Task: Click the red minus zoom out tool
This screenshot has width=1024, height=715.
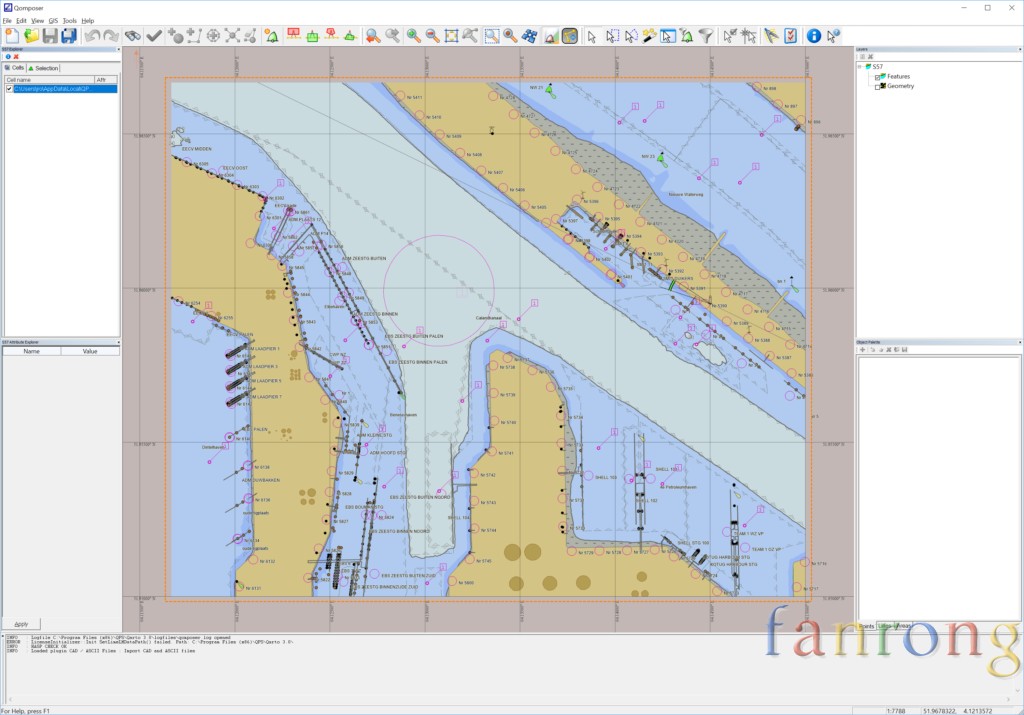Action: (432, 36)
